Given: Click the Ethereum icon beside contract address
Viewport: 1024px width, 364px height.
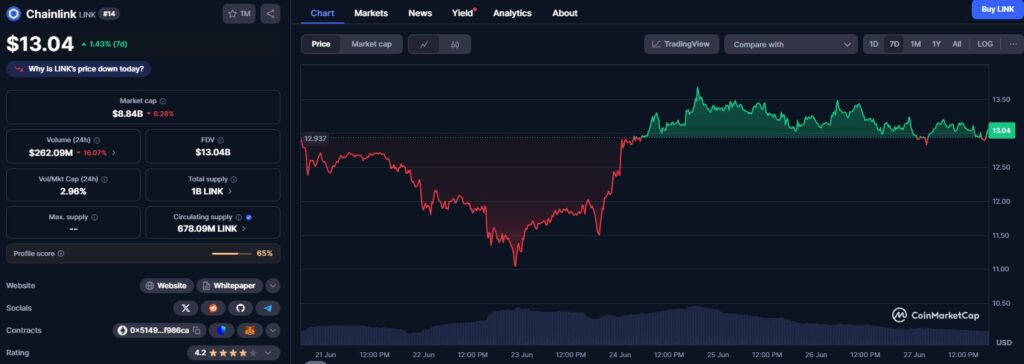Looking at the screenshot, I should click(x=122, y=330).
